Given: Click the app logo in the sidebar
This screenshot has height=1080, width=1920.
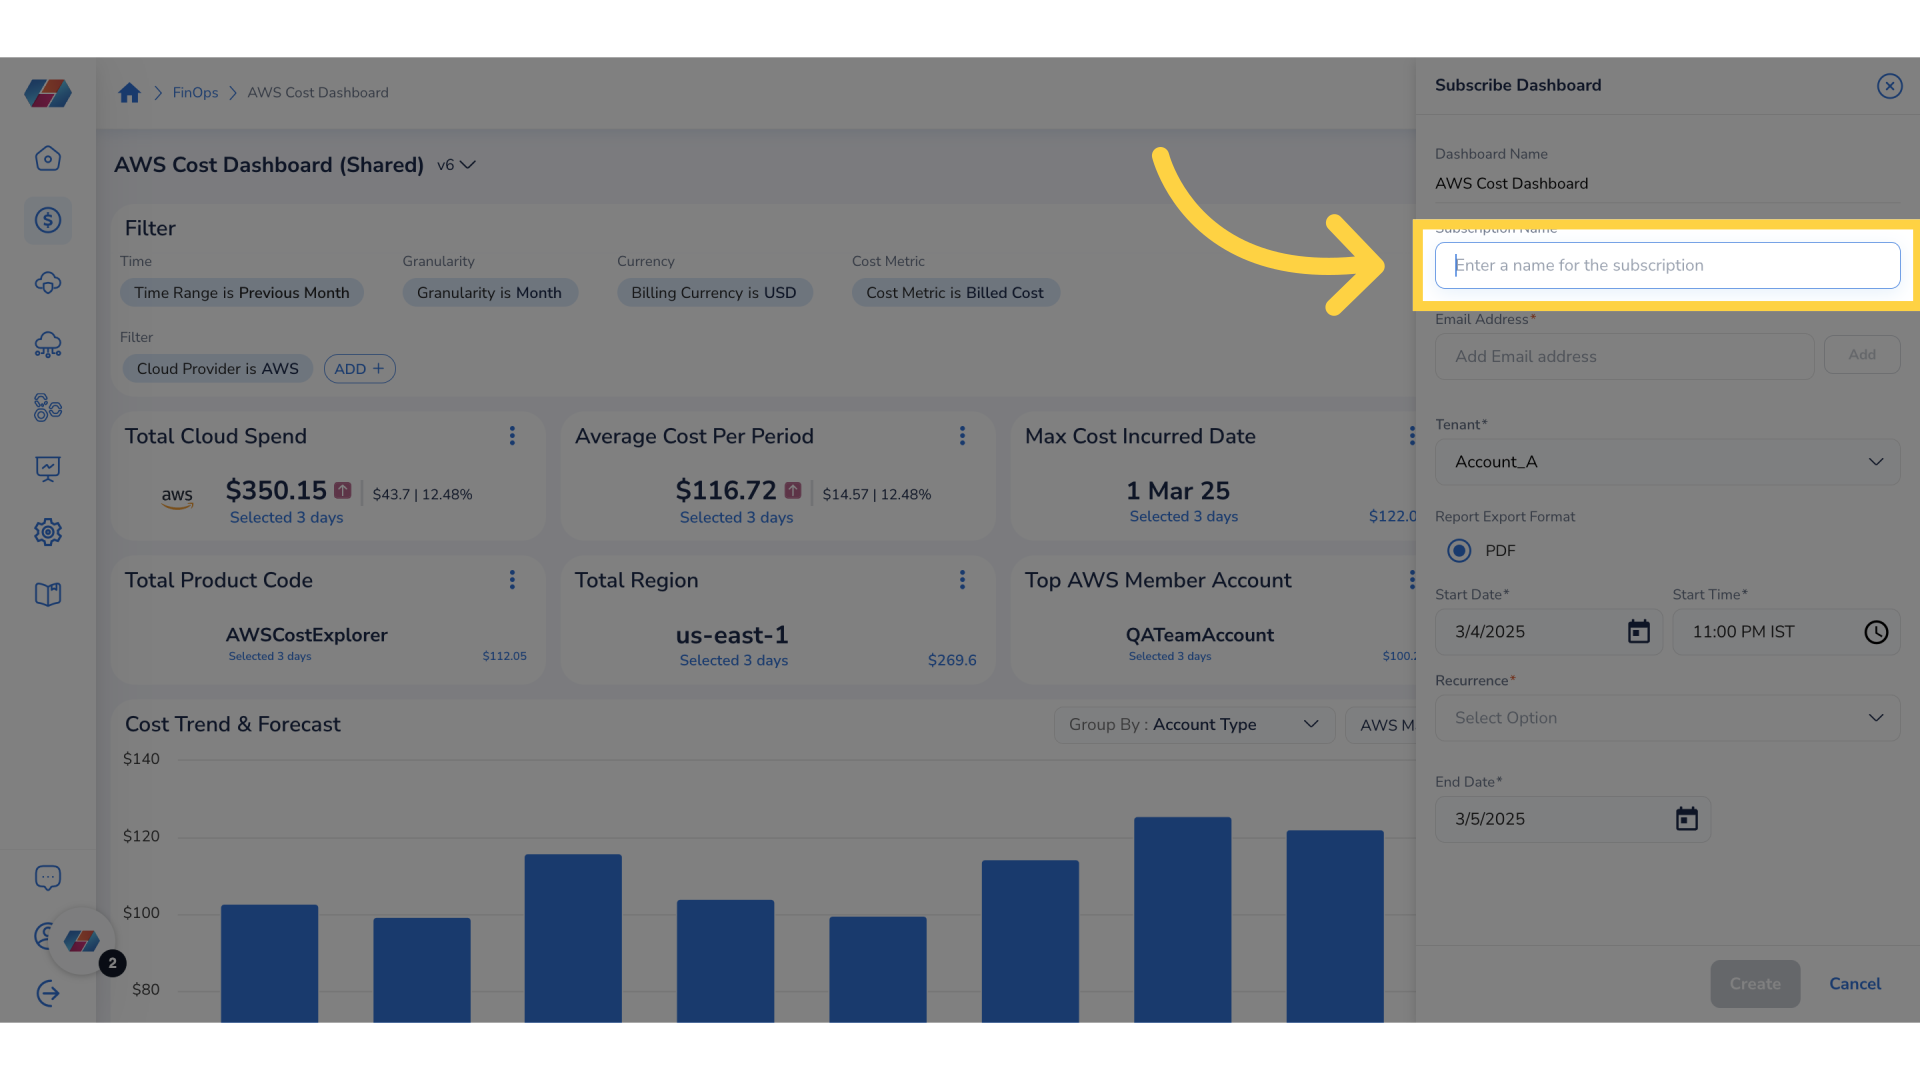Looking at the screenshot, I should click(48, 93).
